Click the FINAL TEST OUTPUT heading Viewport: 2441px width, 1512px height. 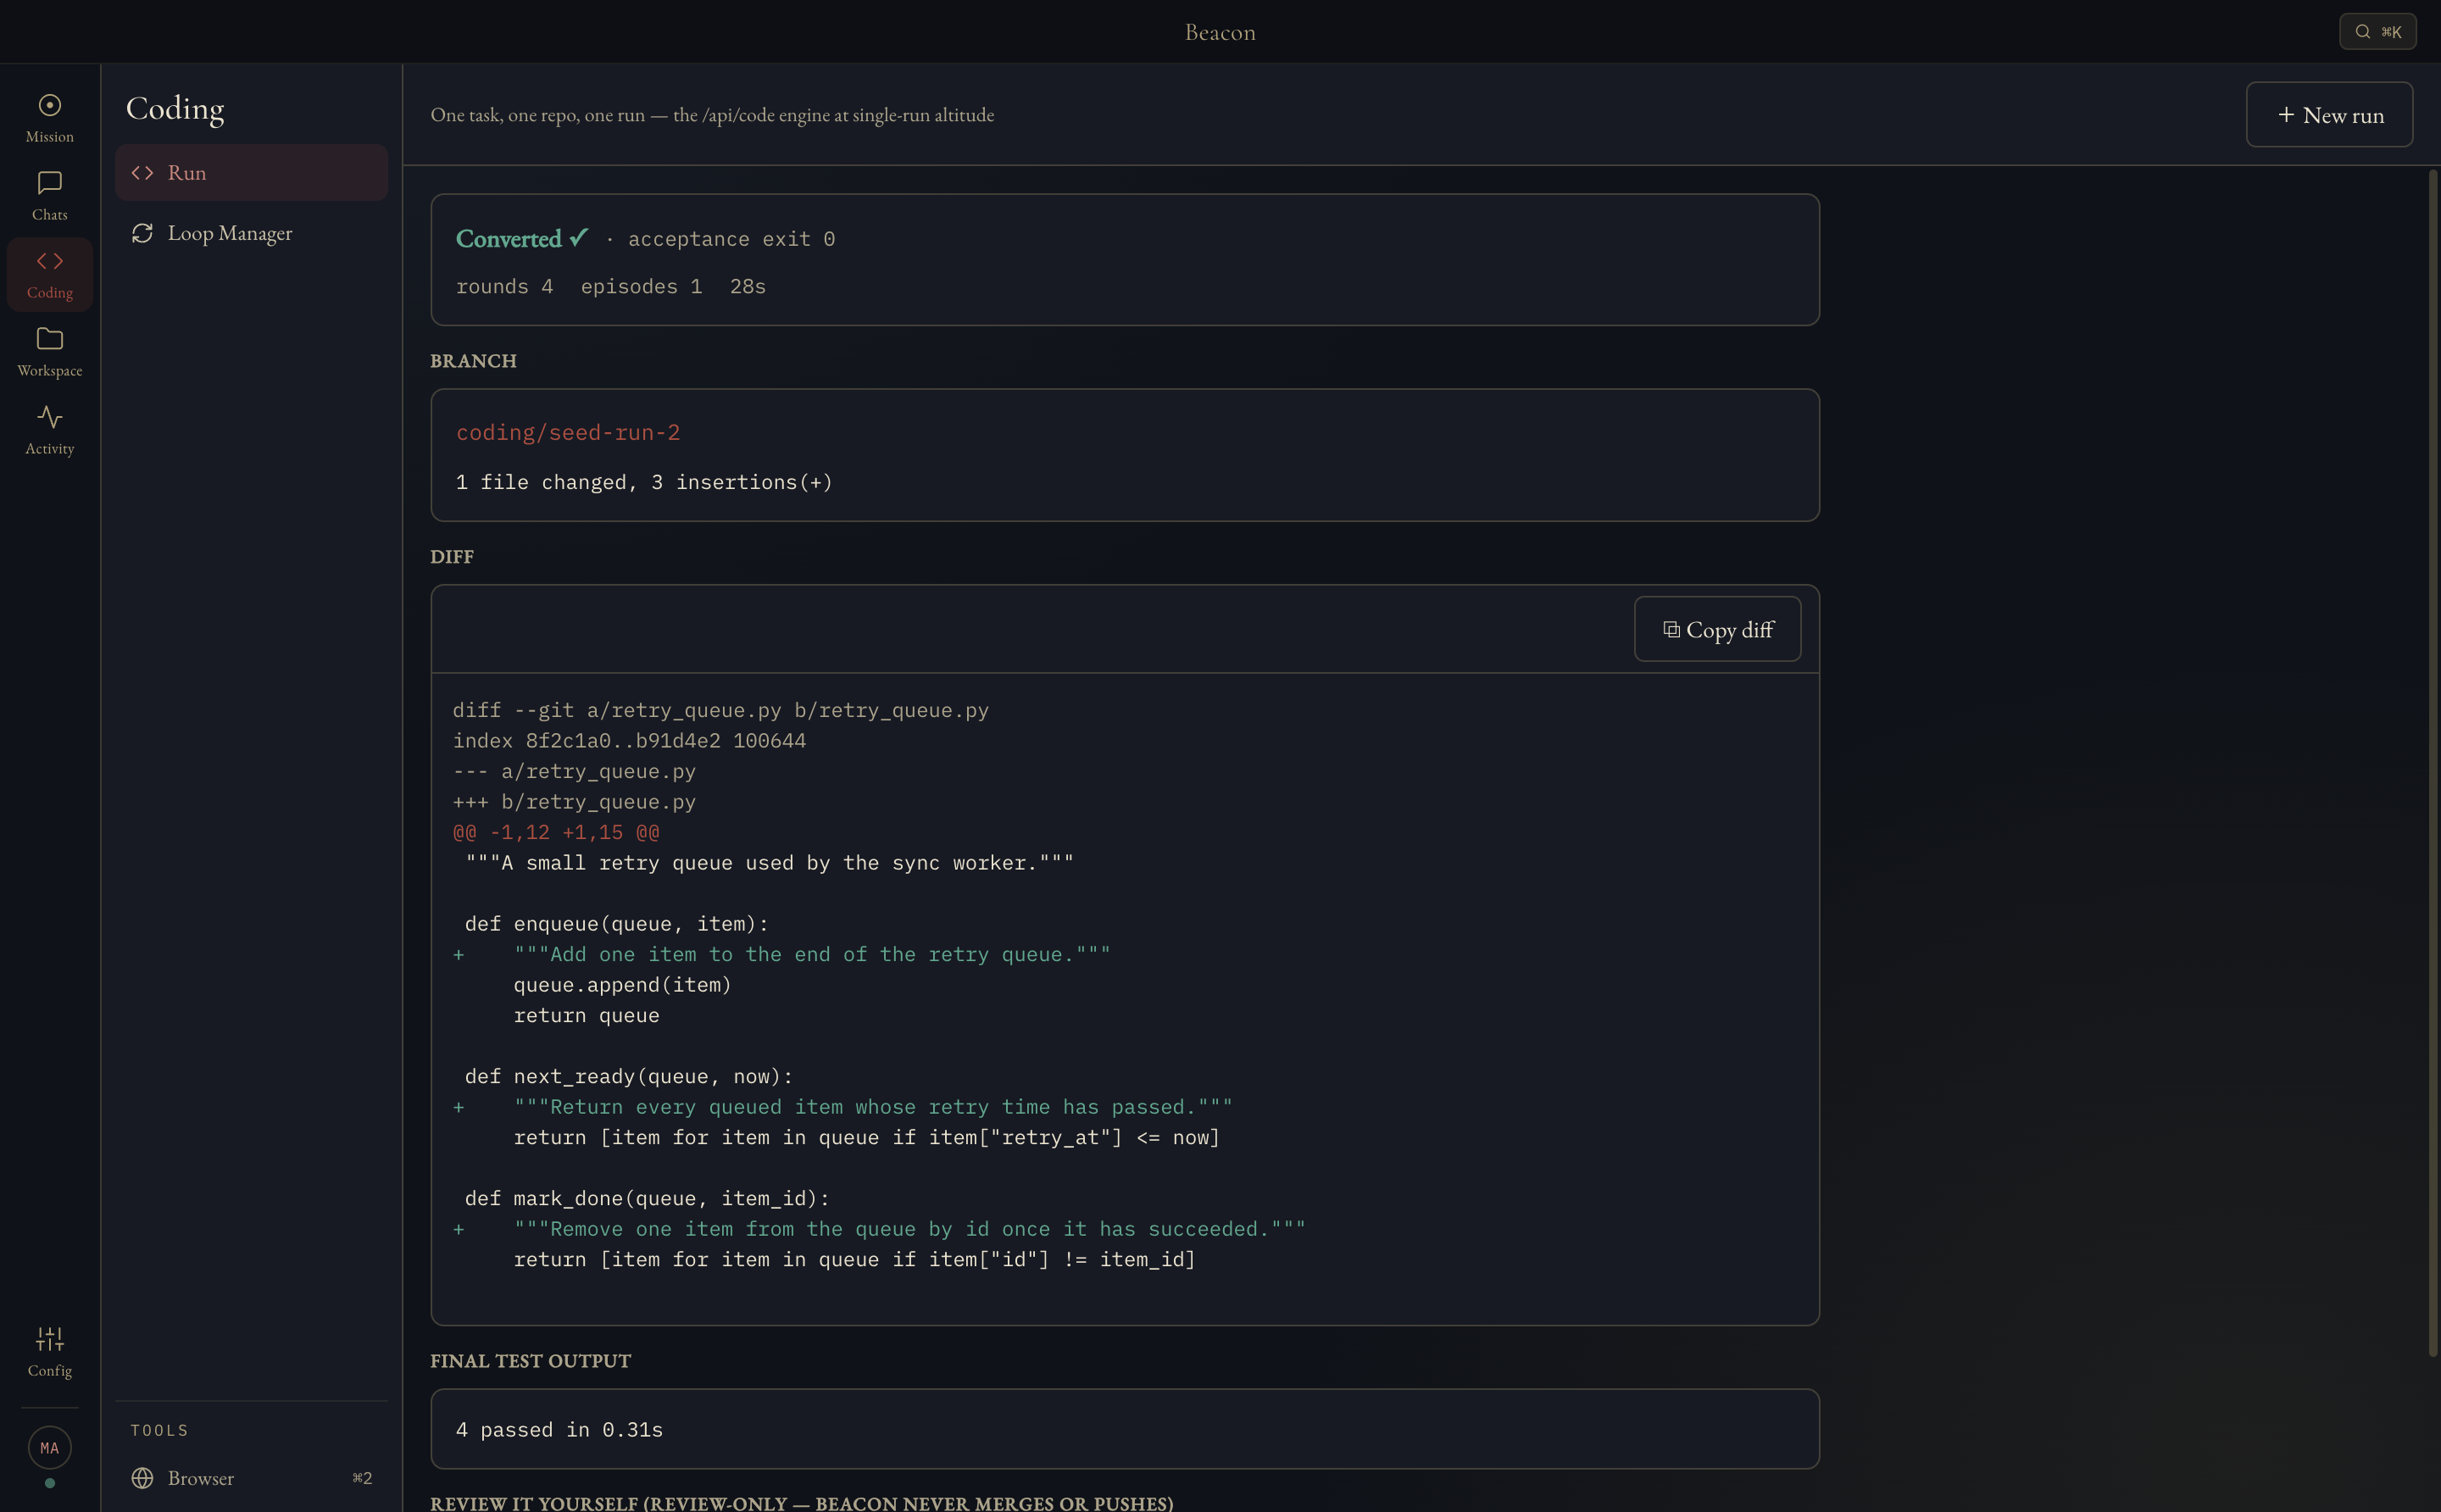pos(530,1361)
